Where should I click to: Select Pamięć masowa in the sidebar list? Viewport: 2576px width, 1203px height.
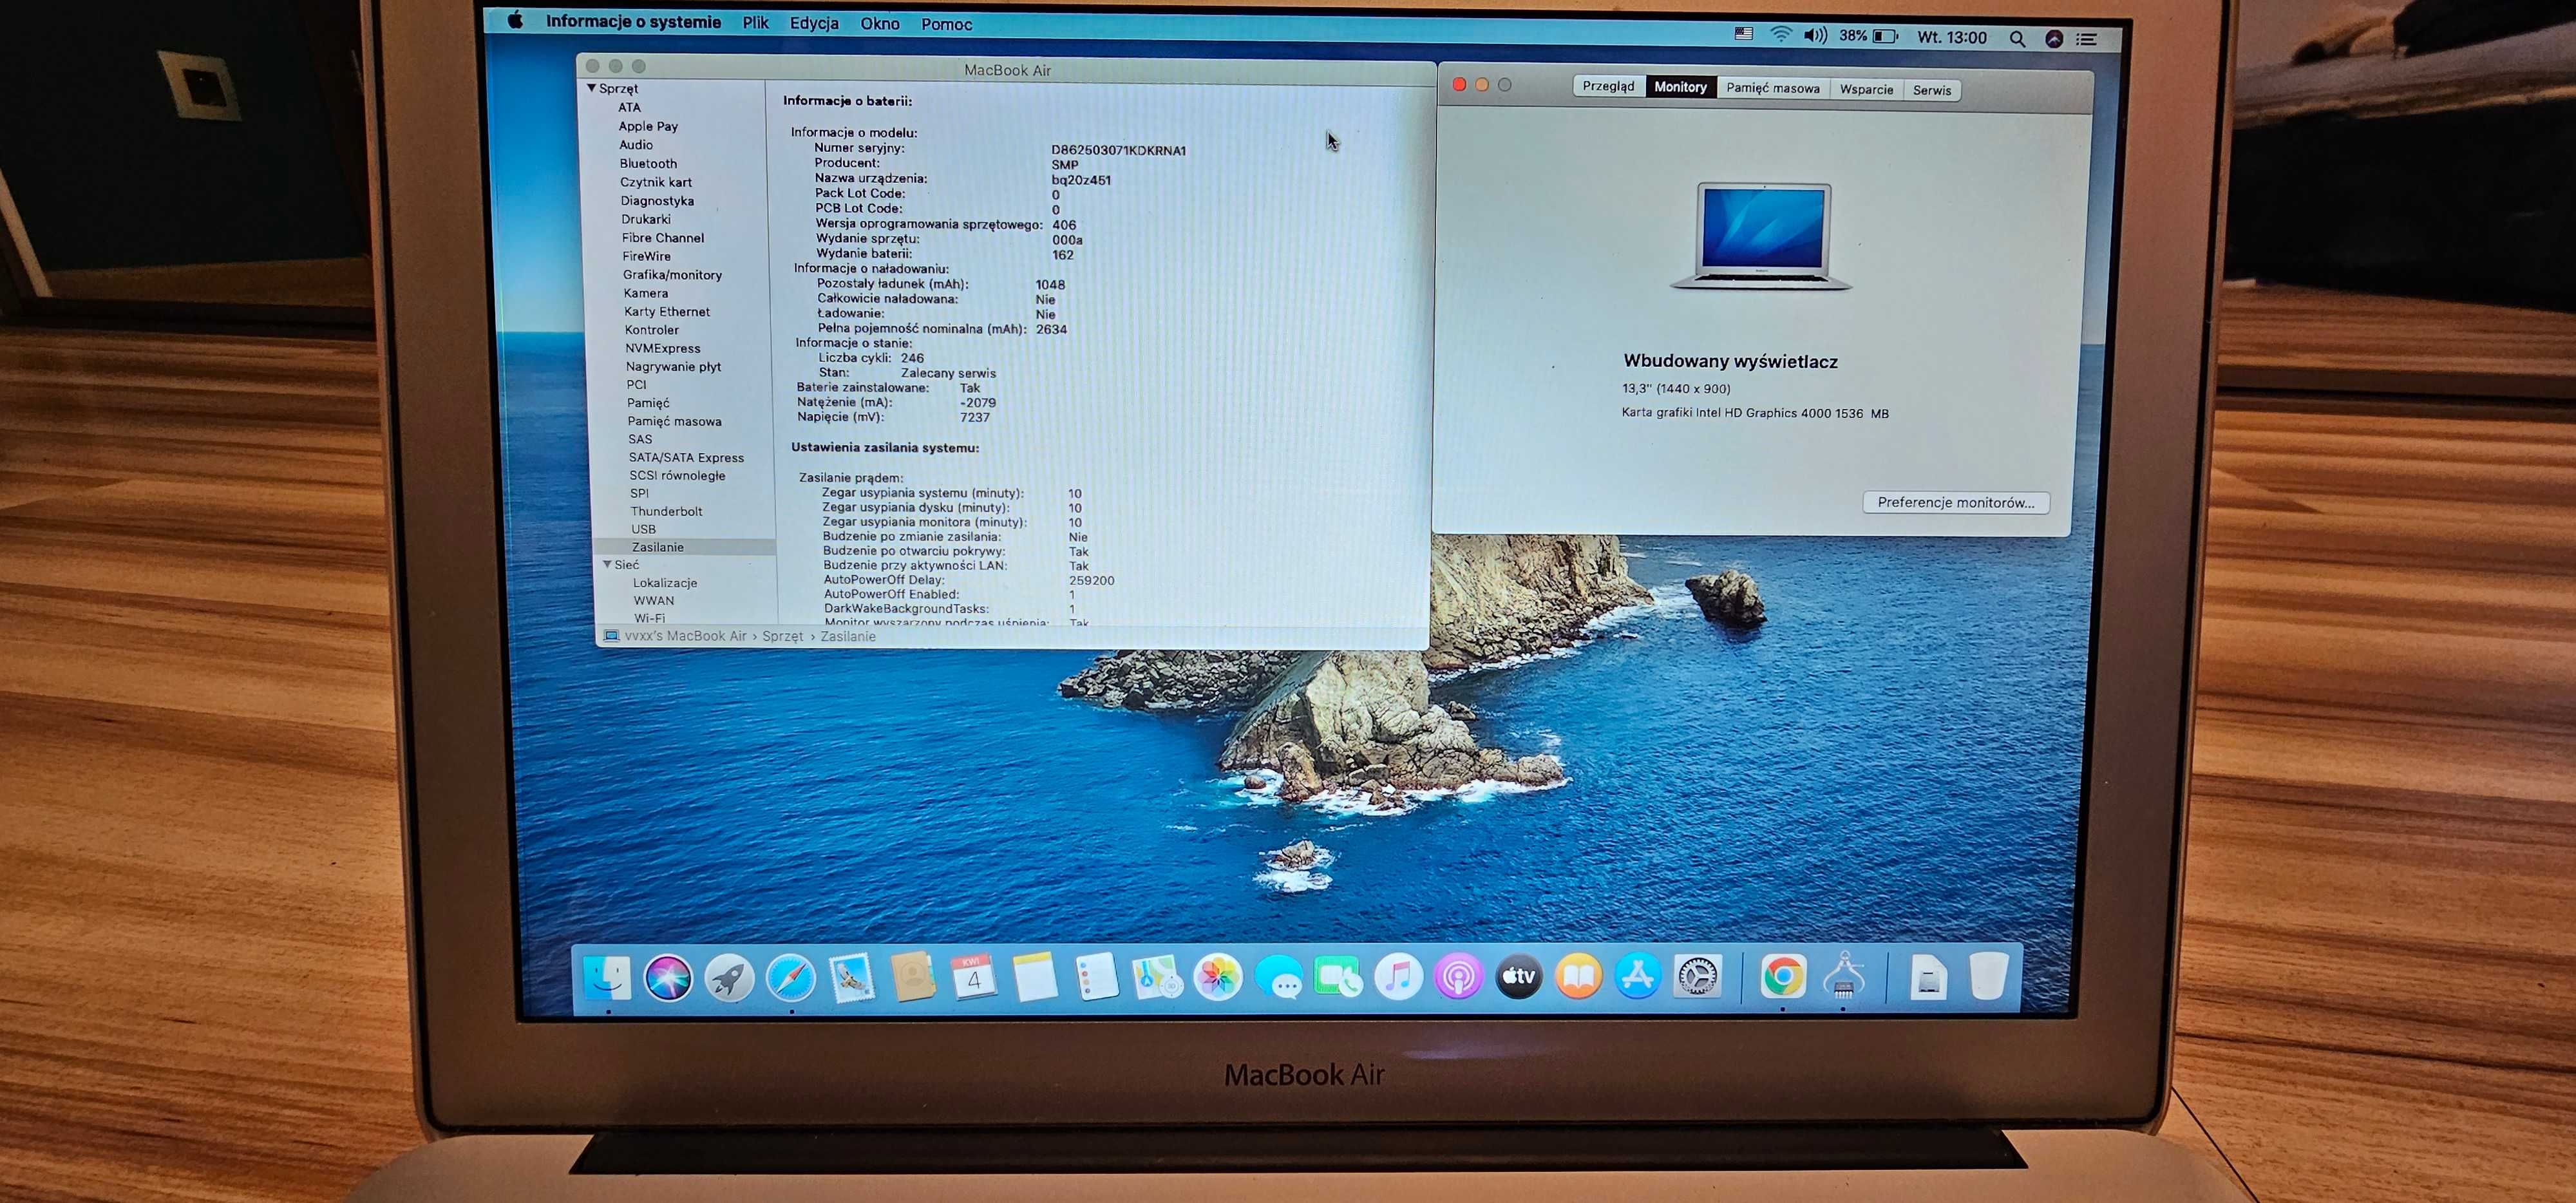tap(674, 421)
